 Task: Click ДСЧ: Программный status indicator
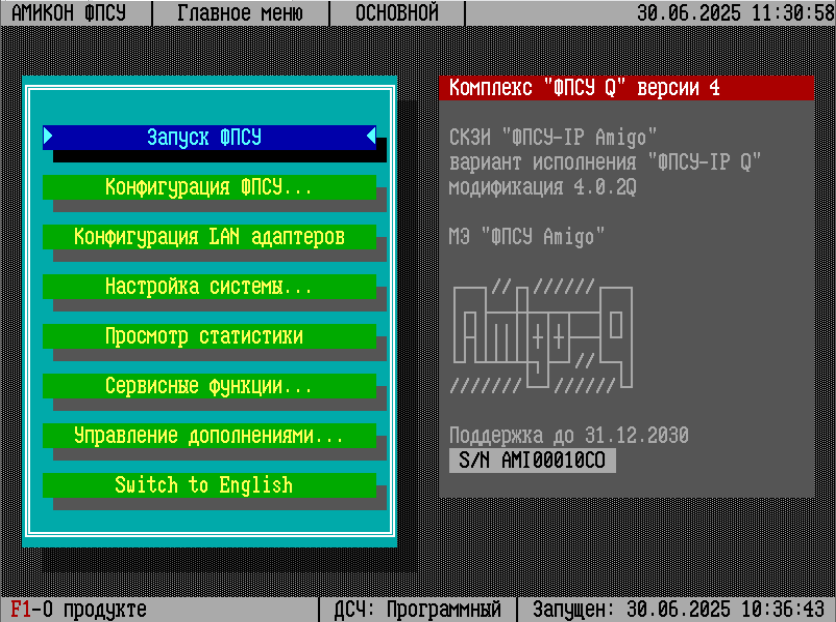(x=417, y=609)
